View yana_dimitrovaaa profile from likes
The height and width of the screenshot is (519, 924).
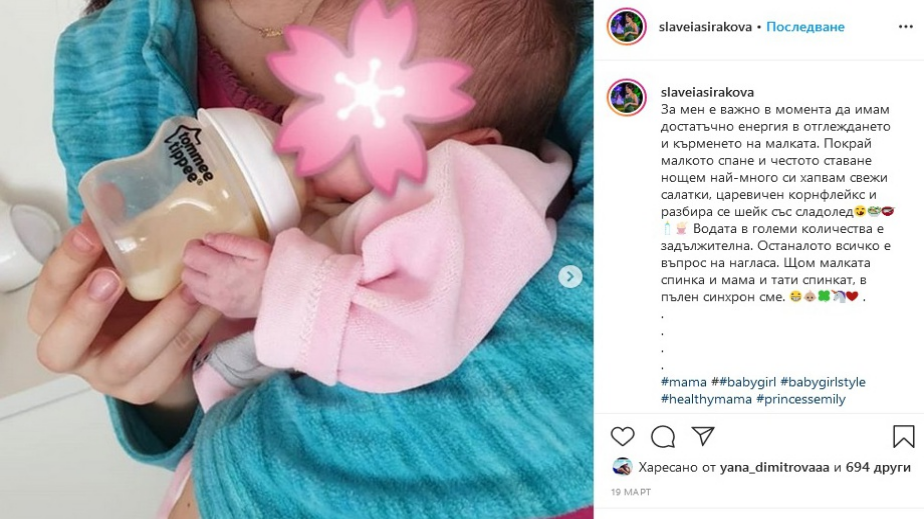coord(775,467)
